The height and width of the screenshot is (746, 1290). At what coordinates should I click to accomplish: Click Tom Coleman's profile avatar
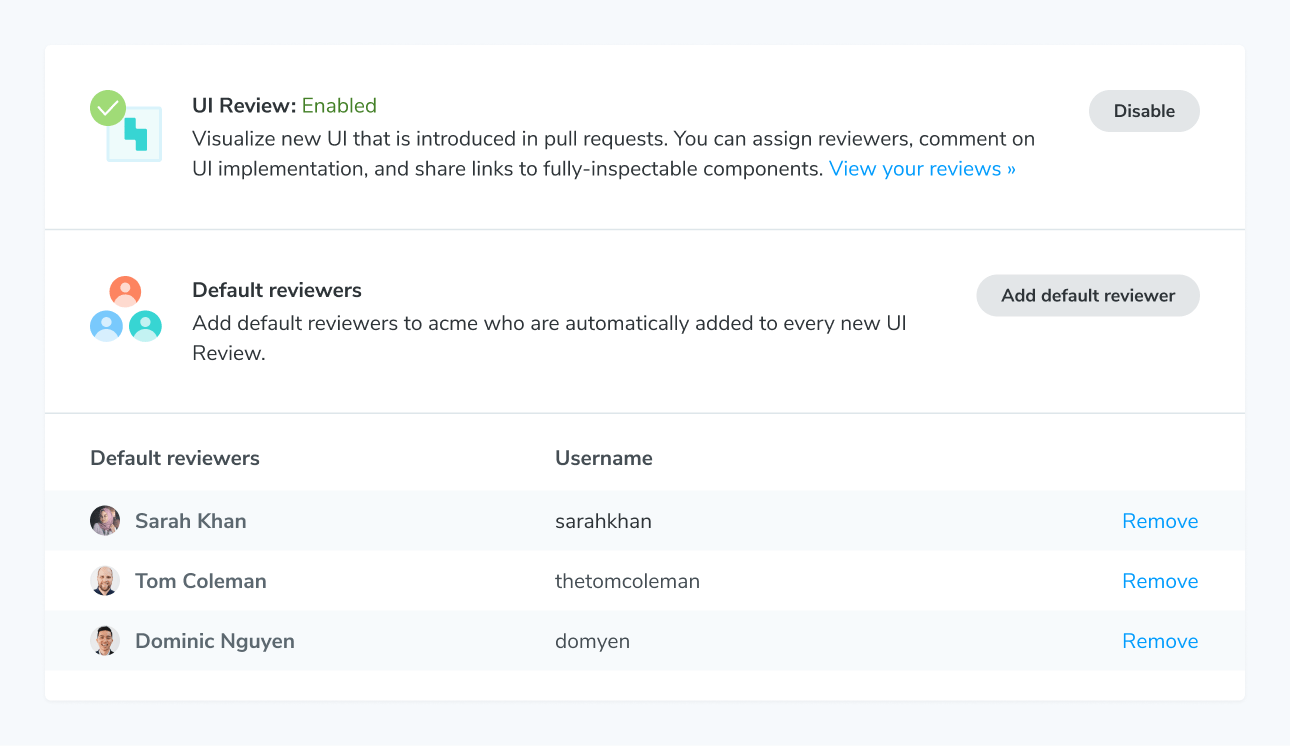click(105, 580)
